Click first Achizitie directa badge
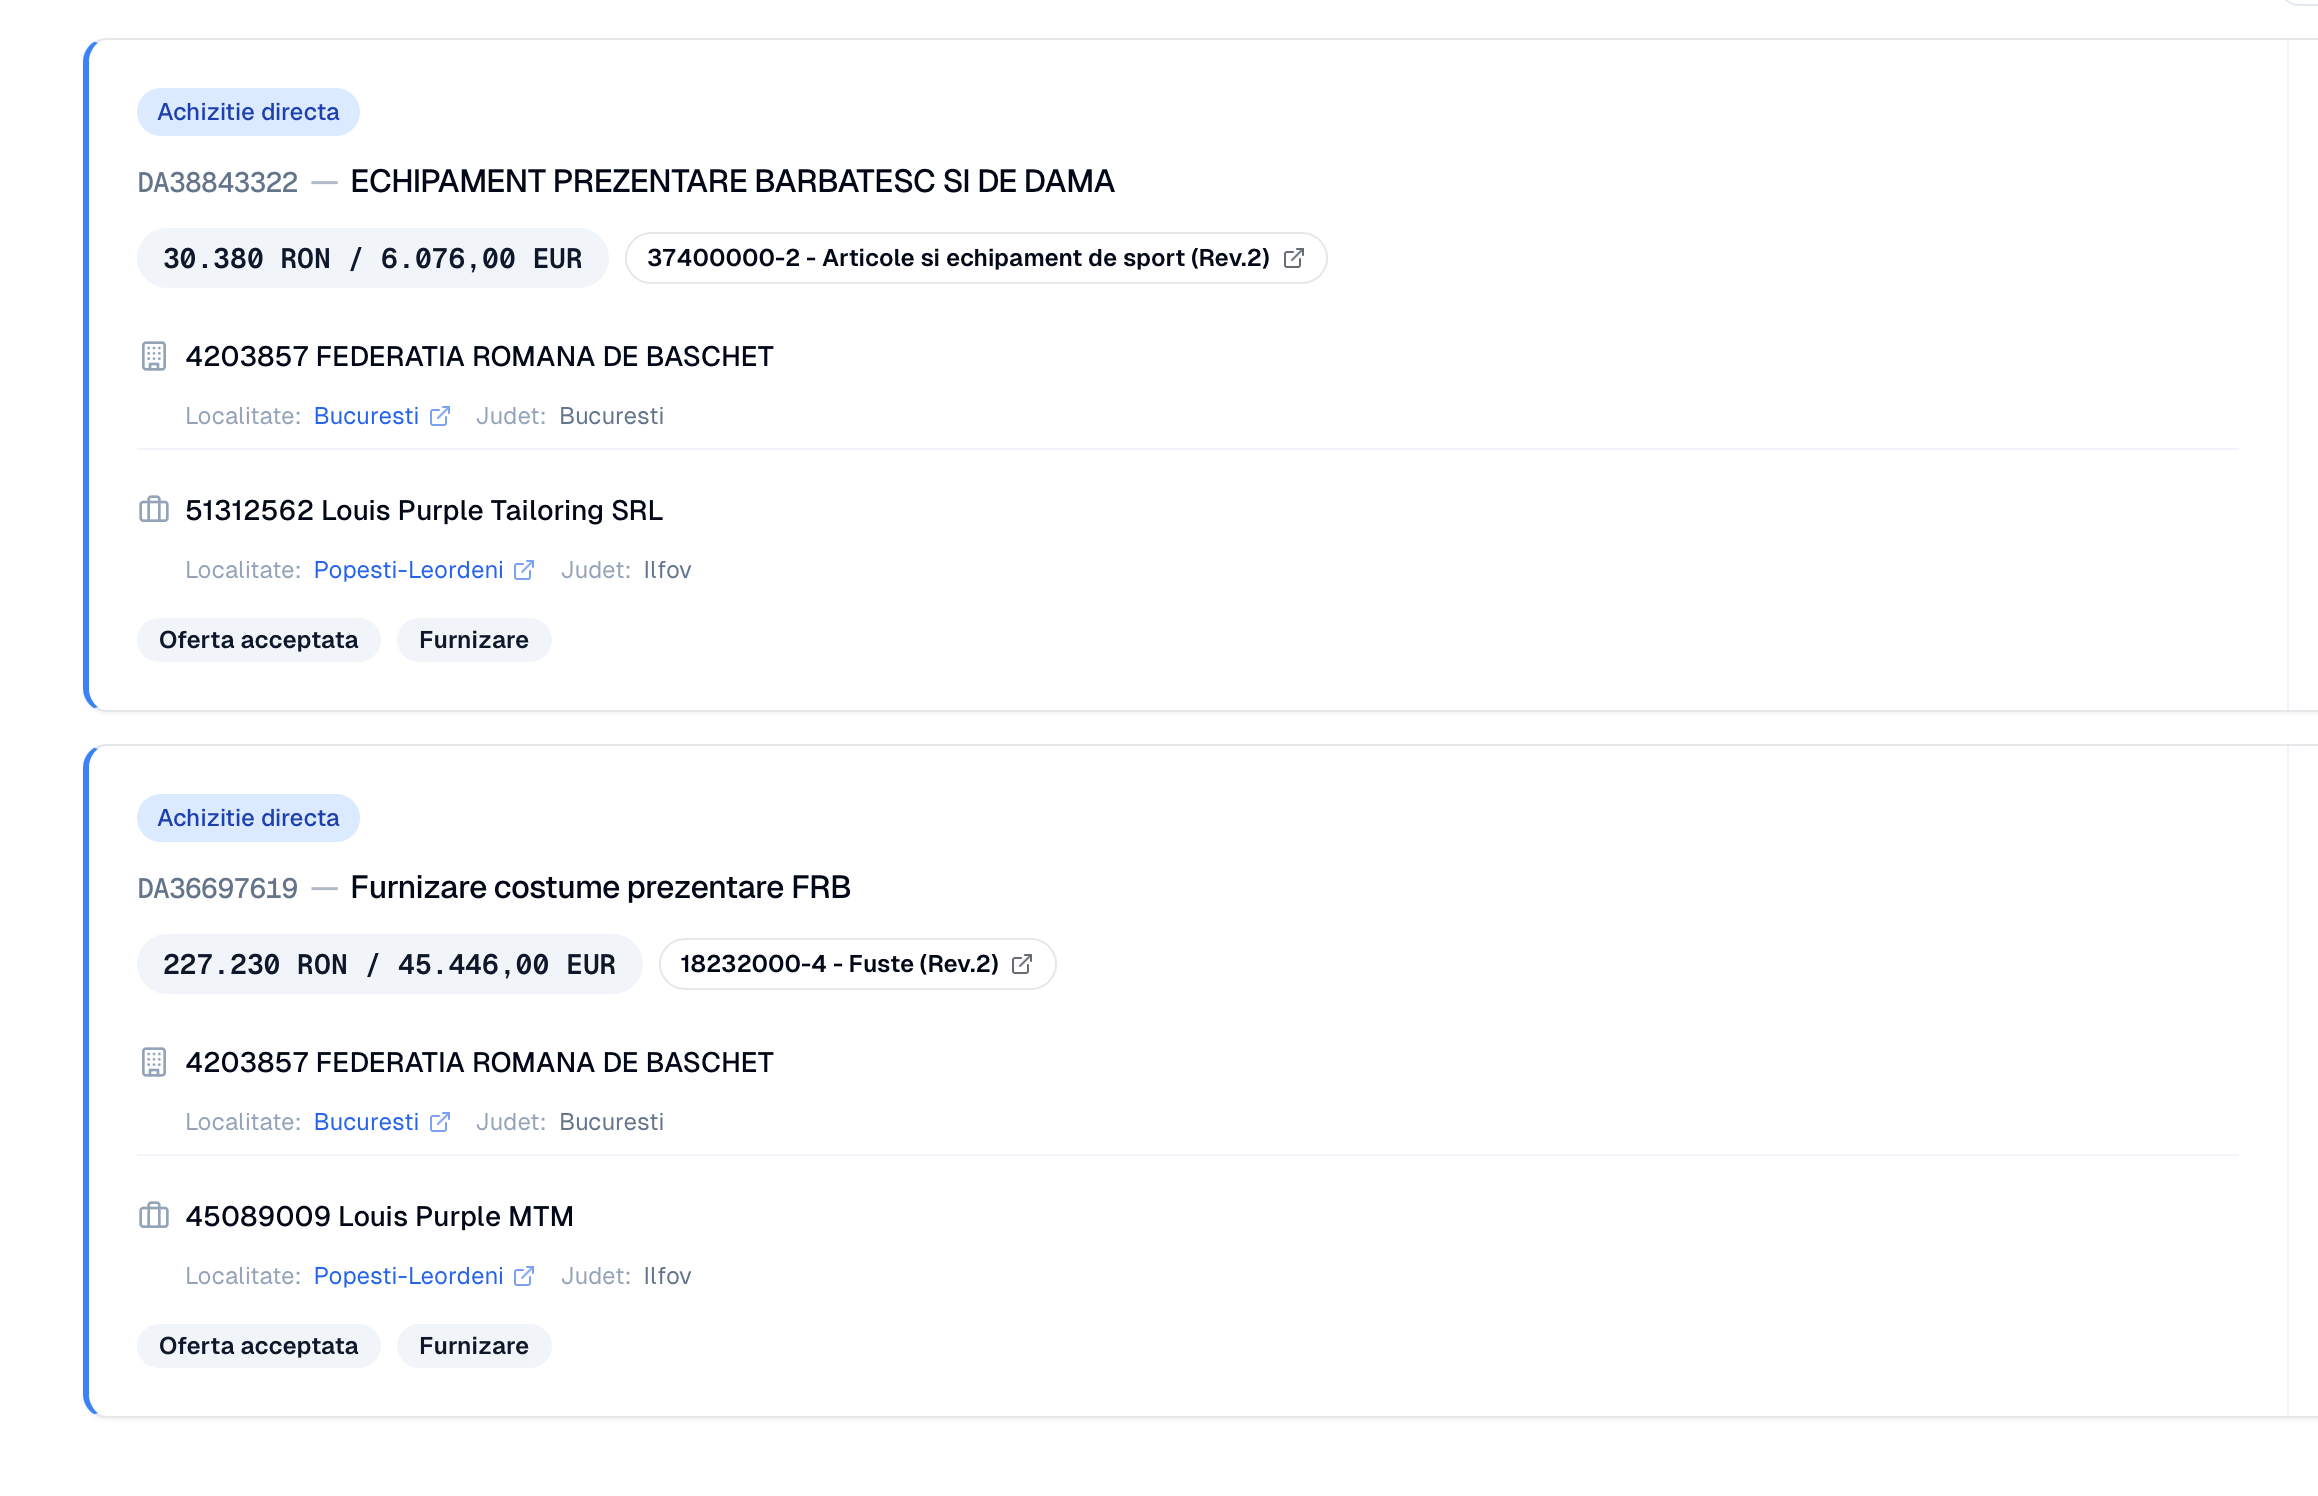Viewport: 2318px width, 1496px height. click(248, 112)
